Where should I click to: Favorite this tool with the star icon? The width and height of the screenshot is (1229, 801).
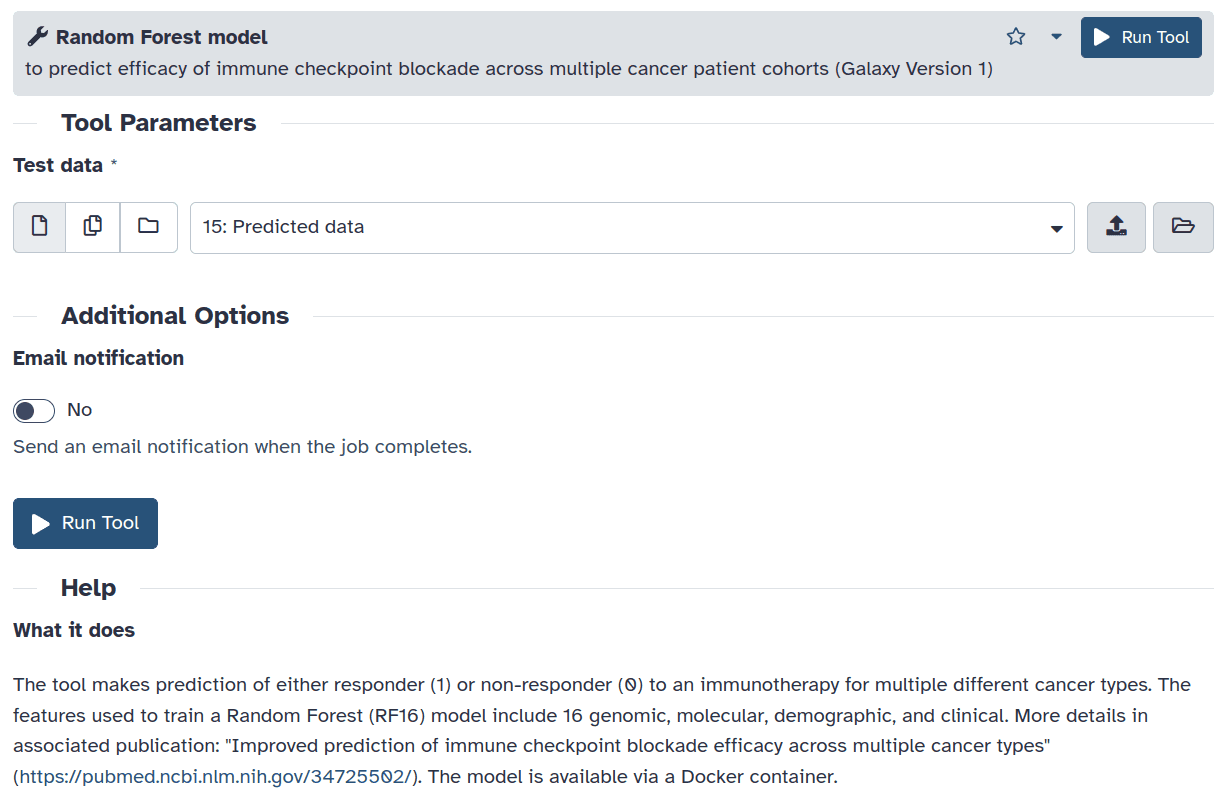point(1016,37)
